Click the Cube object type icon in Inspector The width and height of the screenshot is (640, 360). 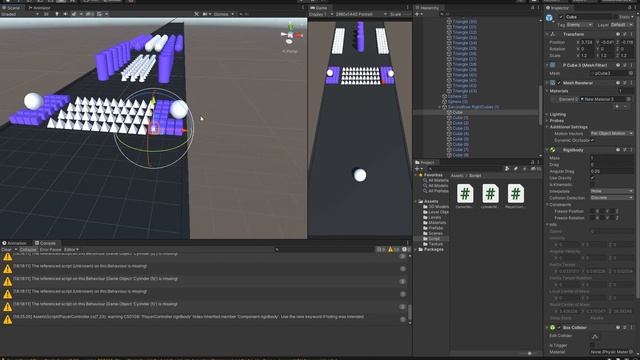(549, 18)
